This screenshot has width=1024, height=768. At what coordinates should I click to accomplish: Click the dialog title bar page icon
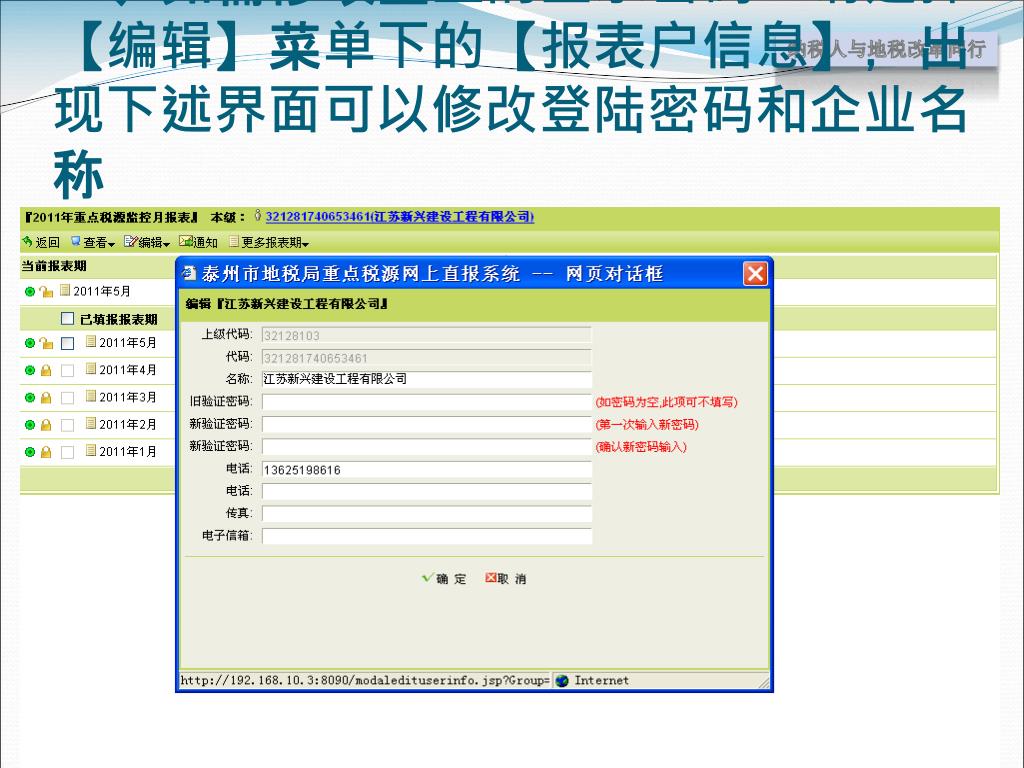(x=189, y=273)
